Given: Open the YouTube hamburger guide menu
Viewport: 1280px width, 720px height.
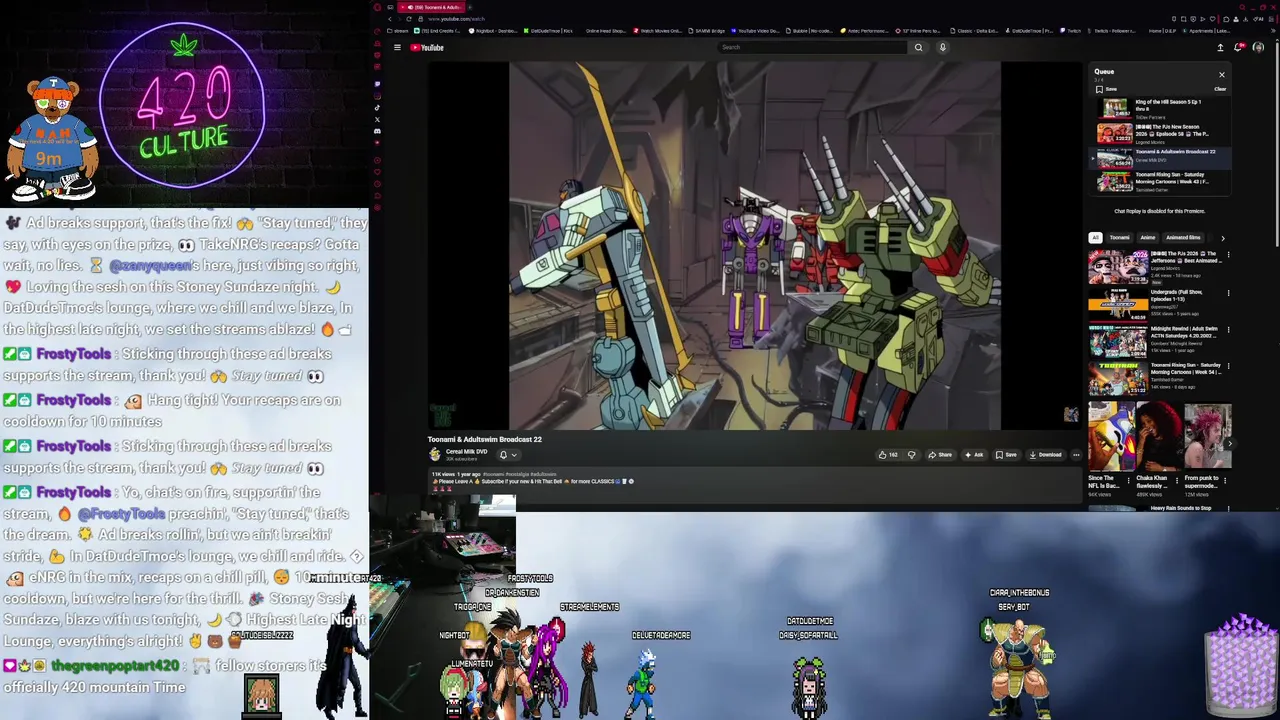Looking at the screenshot, I should [x=397, y=47].
